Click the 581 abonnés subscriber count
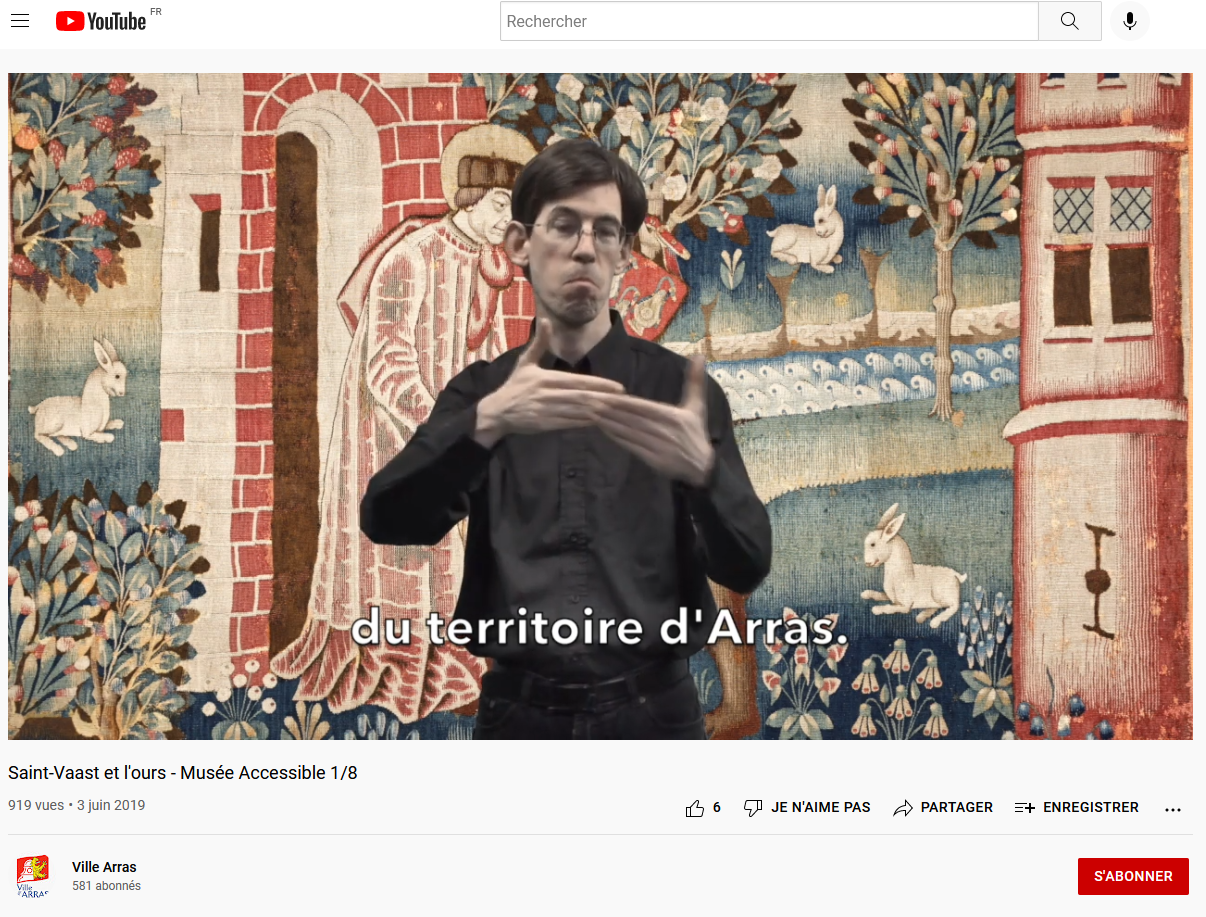This screenshot has width=1206, height=917. (106, 886)
